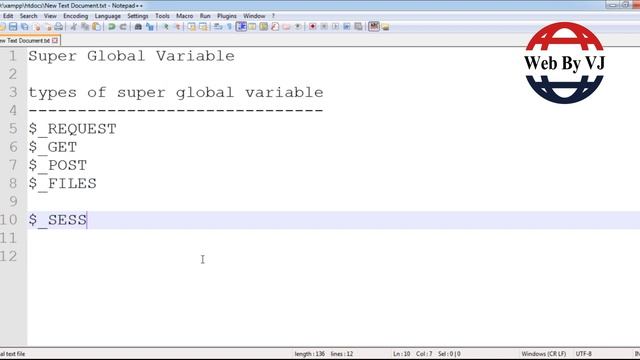Click the $_POST line
Viewport: 640px width, 360px height.
coord(58,166)
